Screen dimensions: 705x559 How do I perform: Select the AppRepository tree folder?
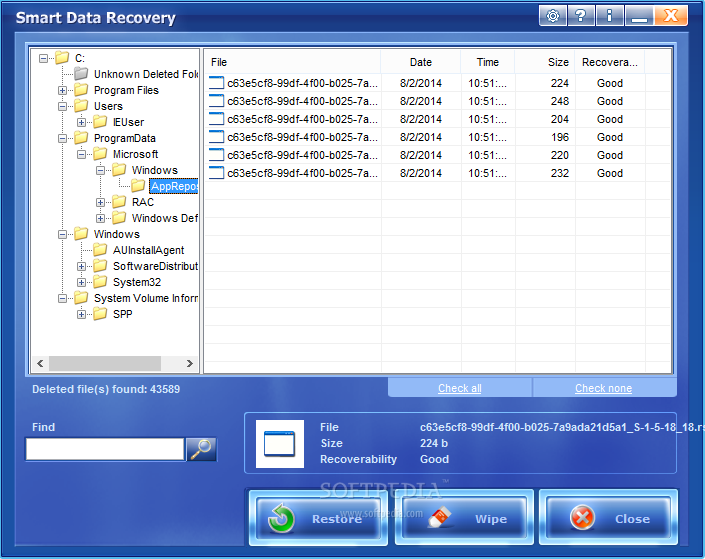tap(174, 186)
